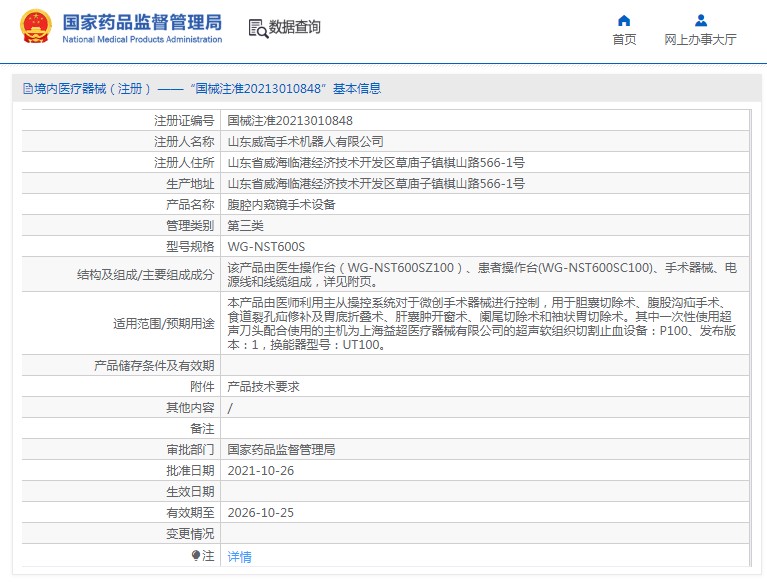Image resolution: width=767 pixels, height=582 pixels.
Task: Click the 注册人住所 label
Action: click(x=184, y=162)
